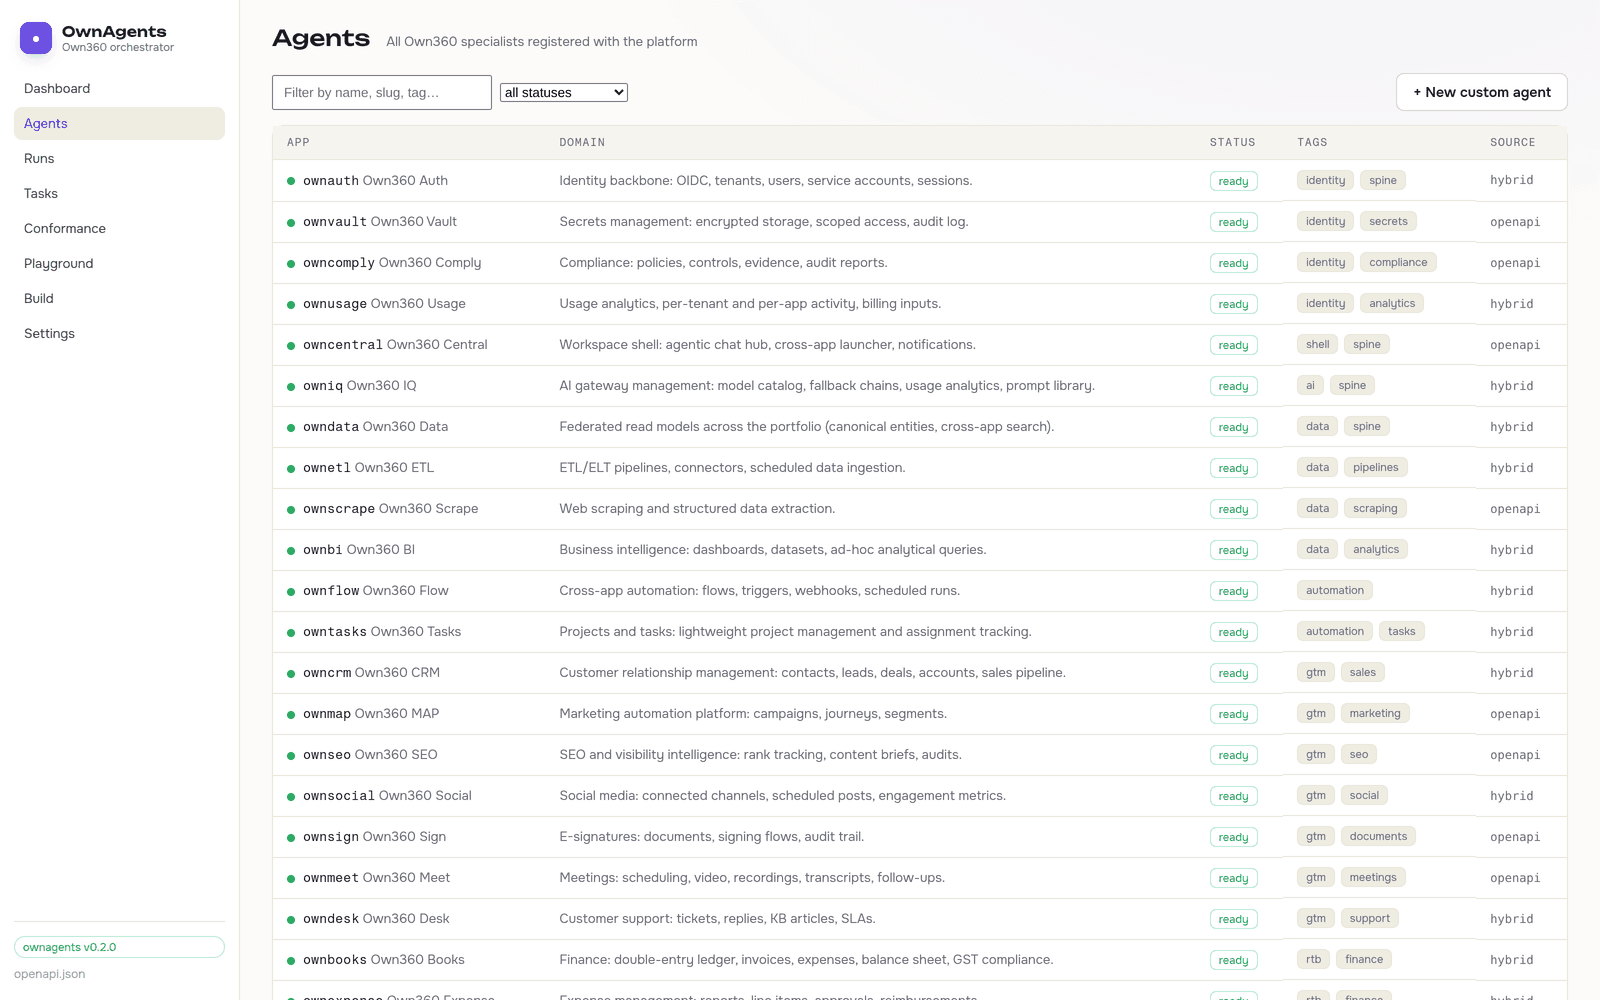Open the ownsign Own360 Sign agent
The width and height of the screenshot is (1600, 1000).
(x=374, y=837)
